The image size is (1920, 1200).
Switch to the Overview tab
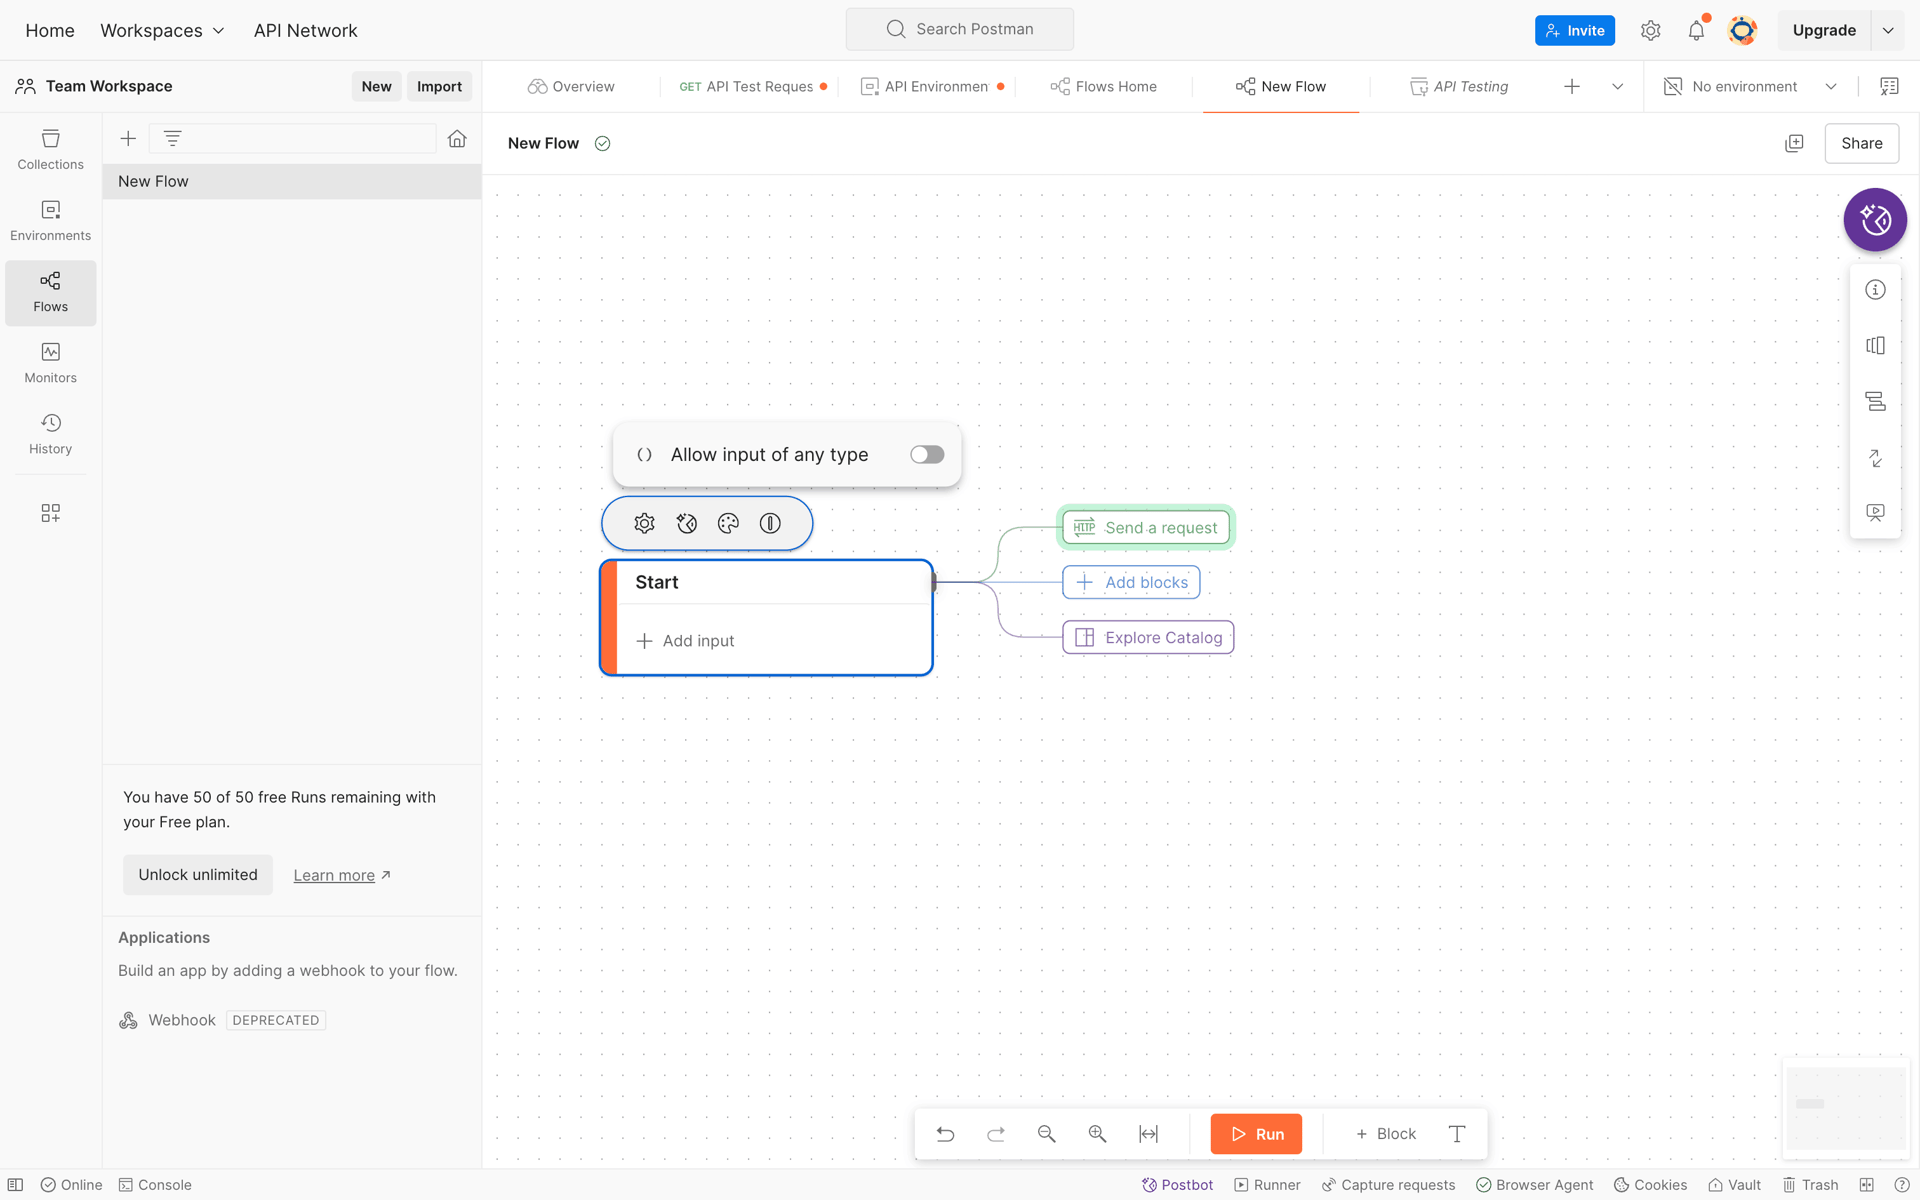(x=572, y=87)
